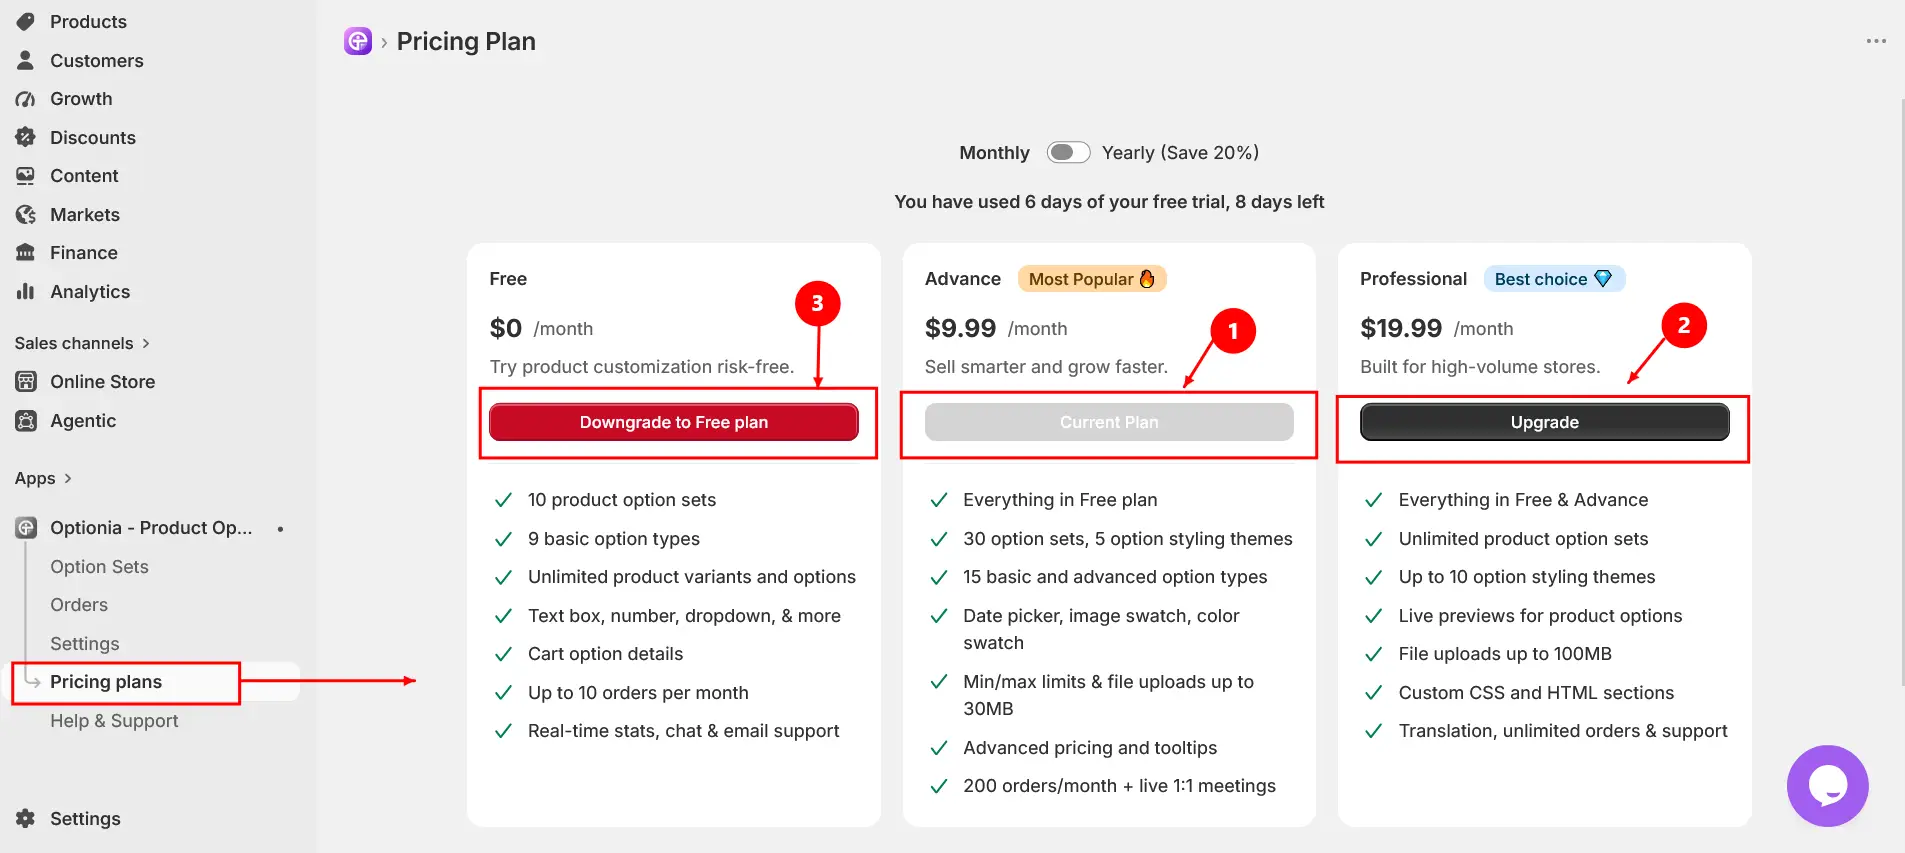Open Customers via its person icon

pos(26,60)
